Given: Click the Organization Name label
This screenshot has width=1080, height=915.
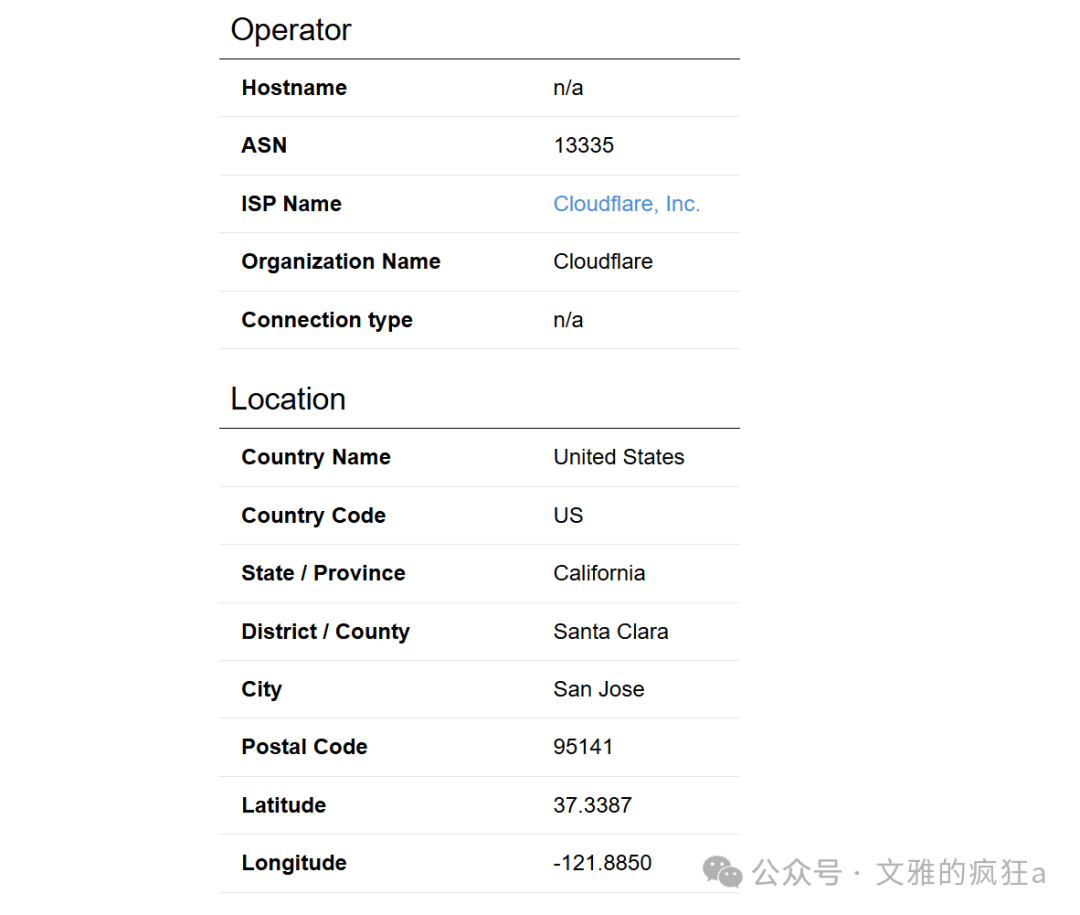Looking at the screenshot, I should 341,262.
